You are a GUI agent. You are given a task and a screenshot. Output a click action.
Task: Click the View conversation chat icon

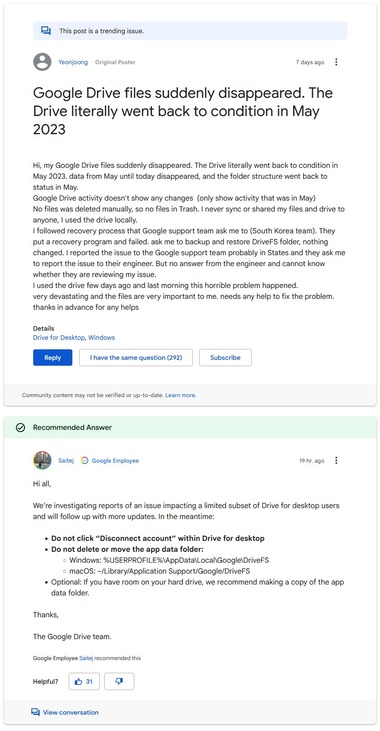click(x=35, y=712)
